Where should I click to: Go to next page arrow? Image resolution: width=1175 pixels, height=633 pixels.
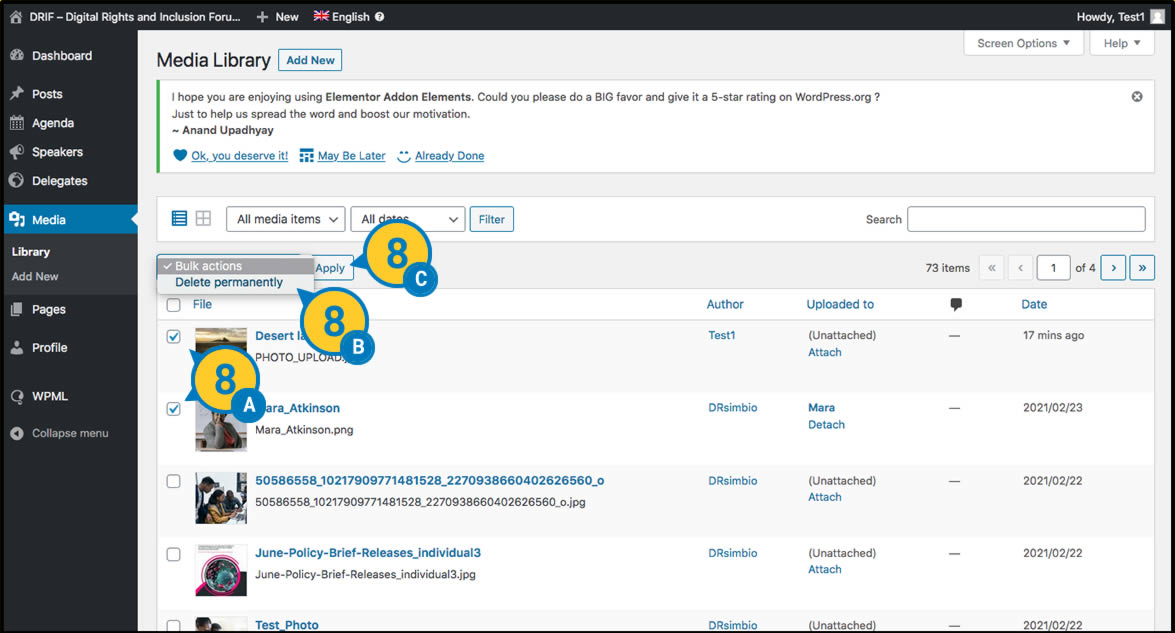point(1113,268)
